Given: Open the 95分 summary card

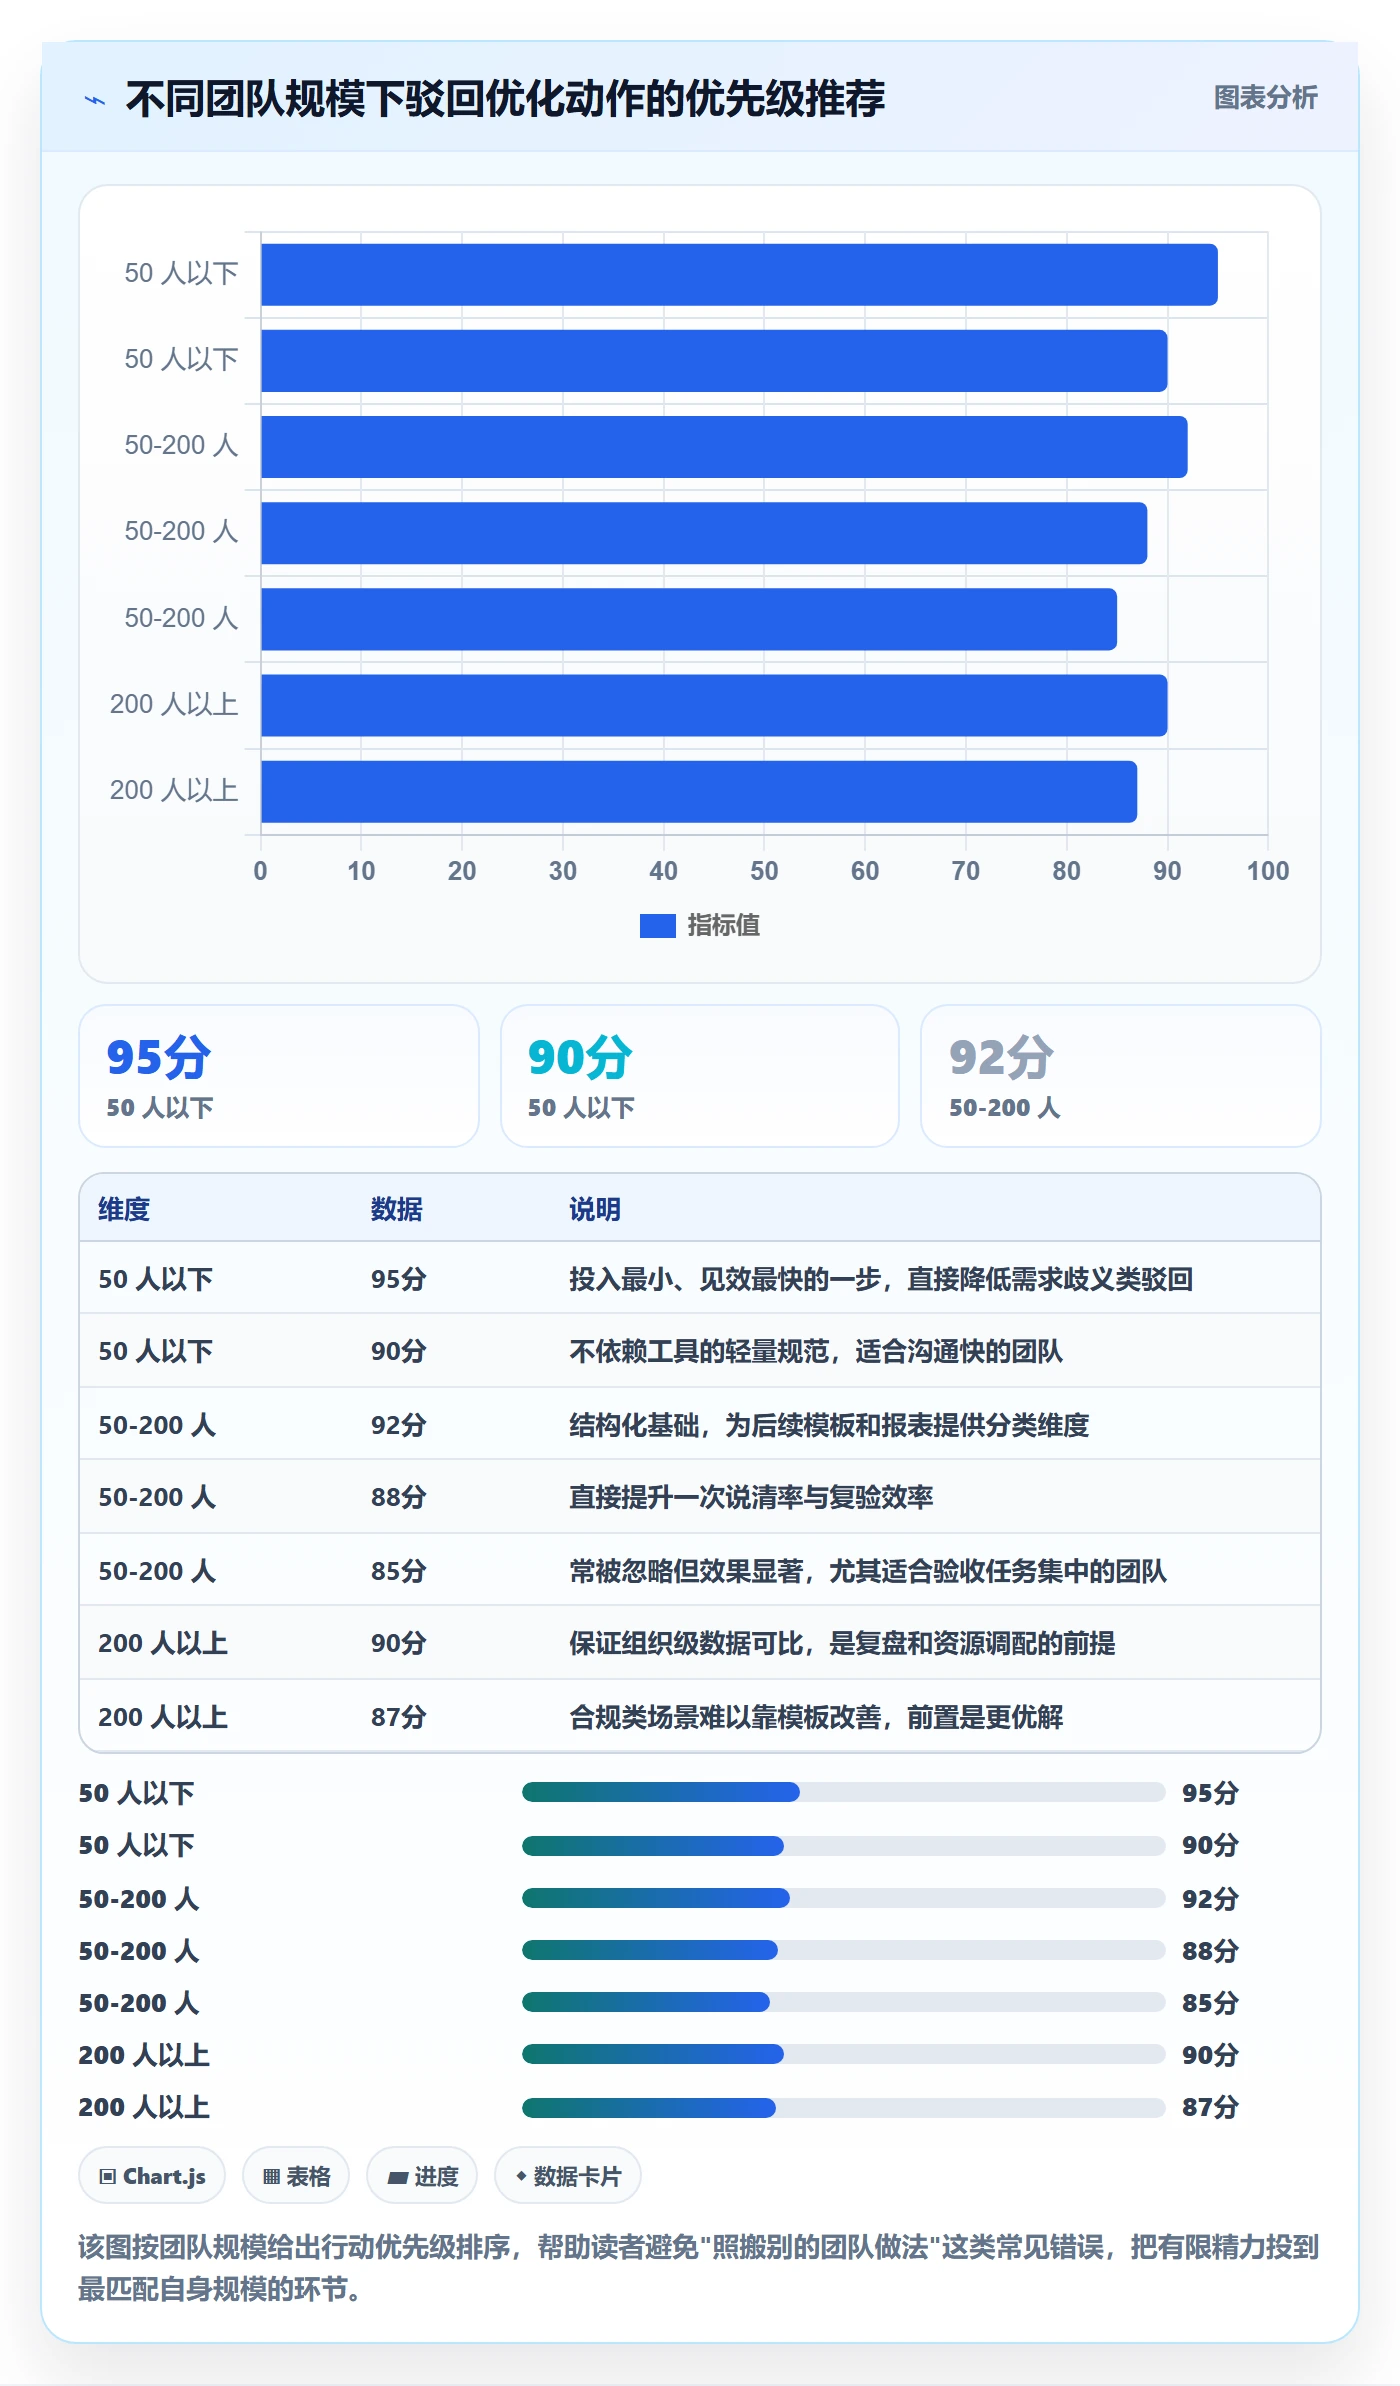Looking at the screenshot, I should 279,1076.
